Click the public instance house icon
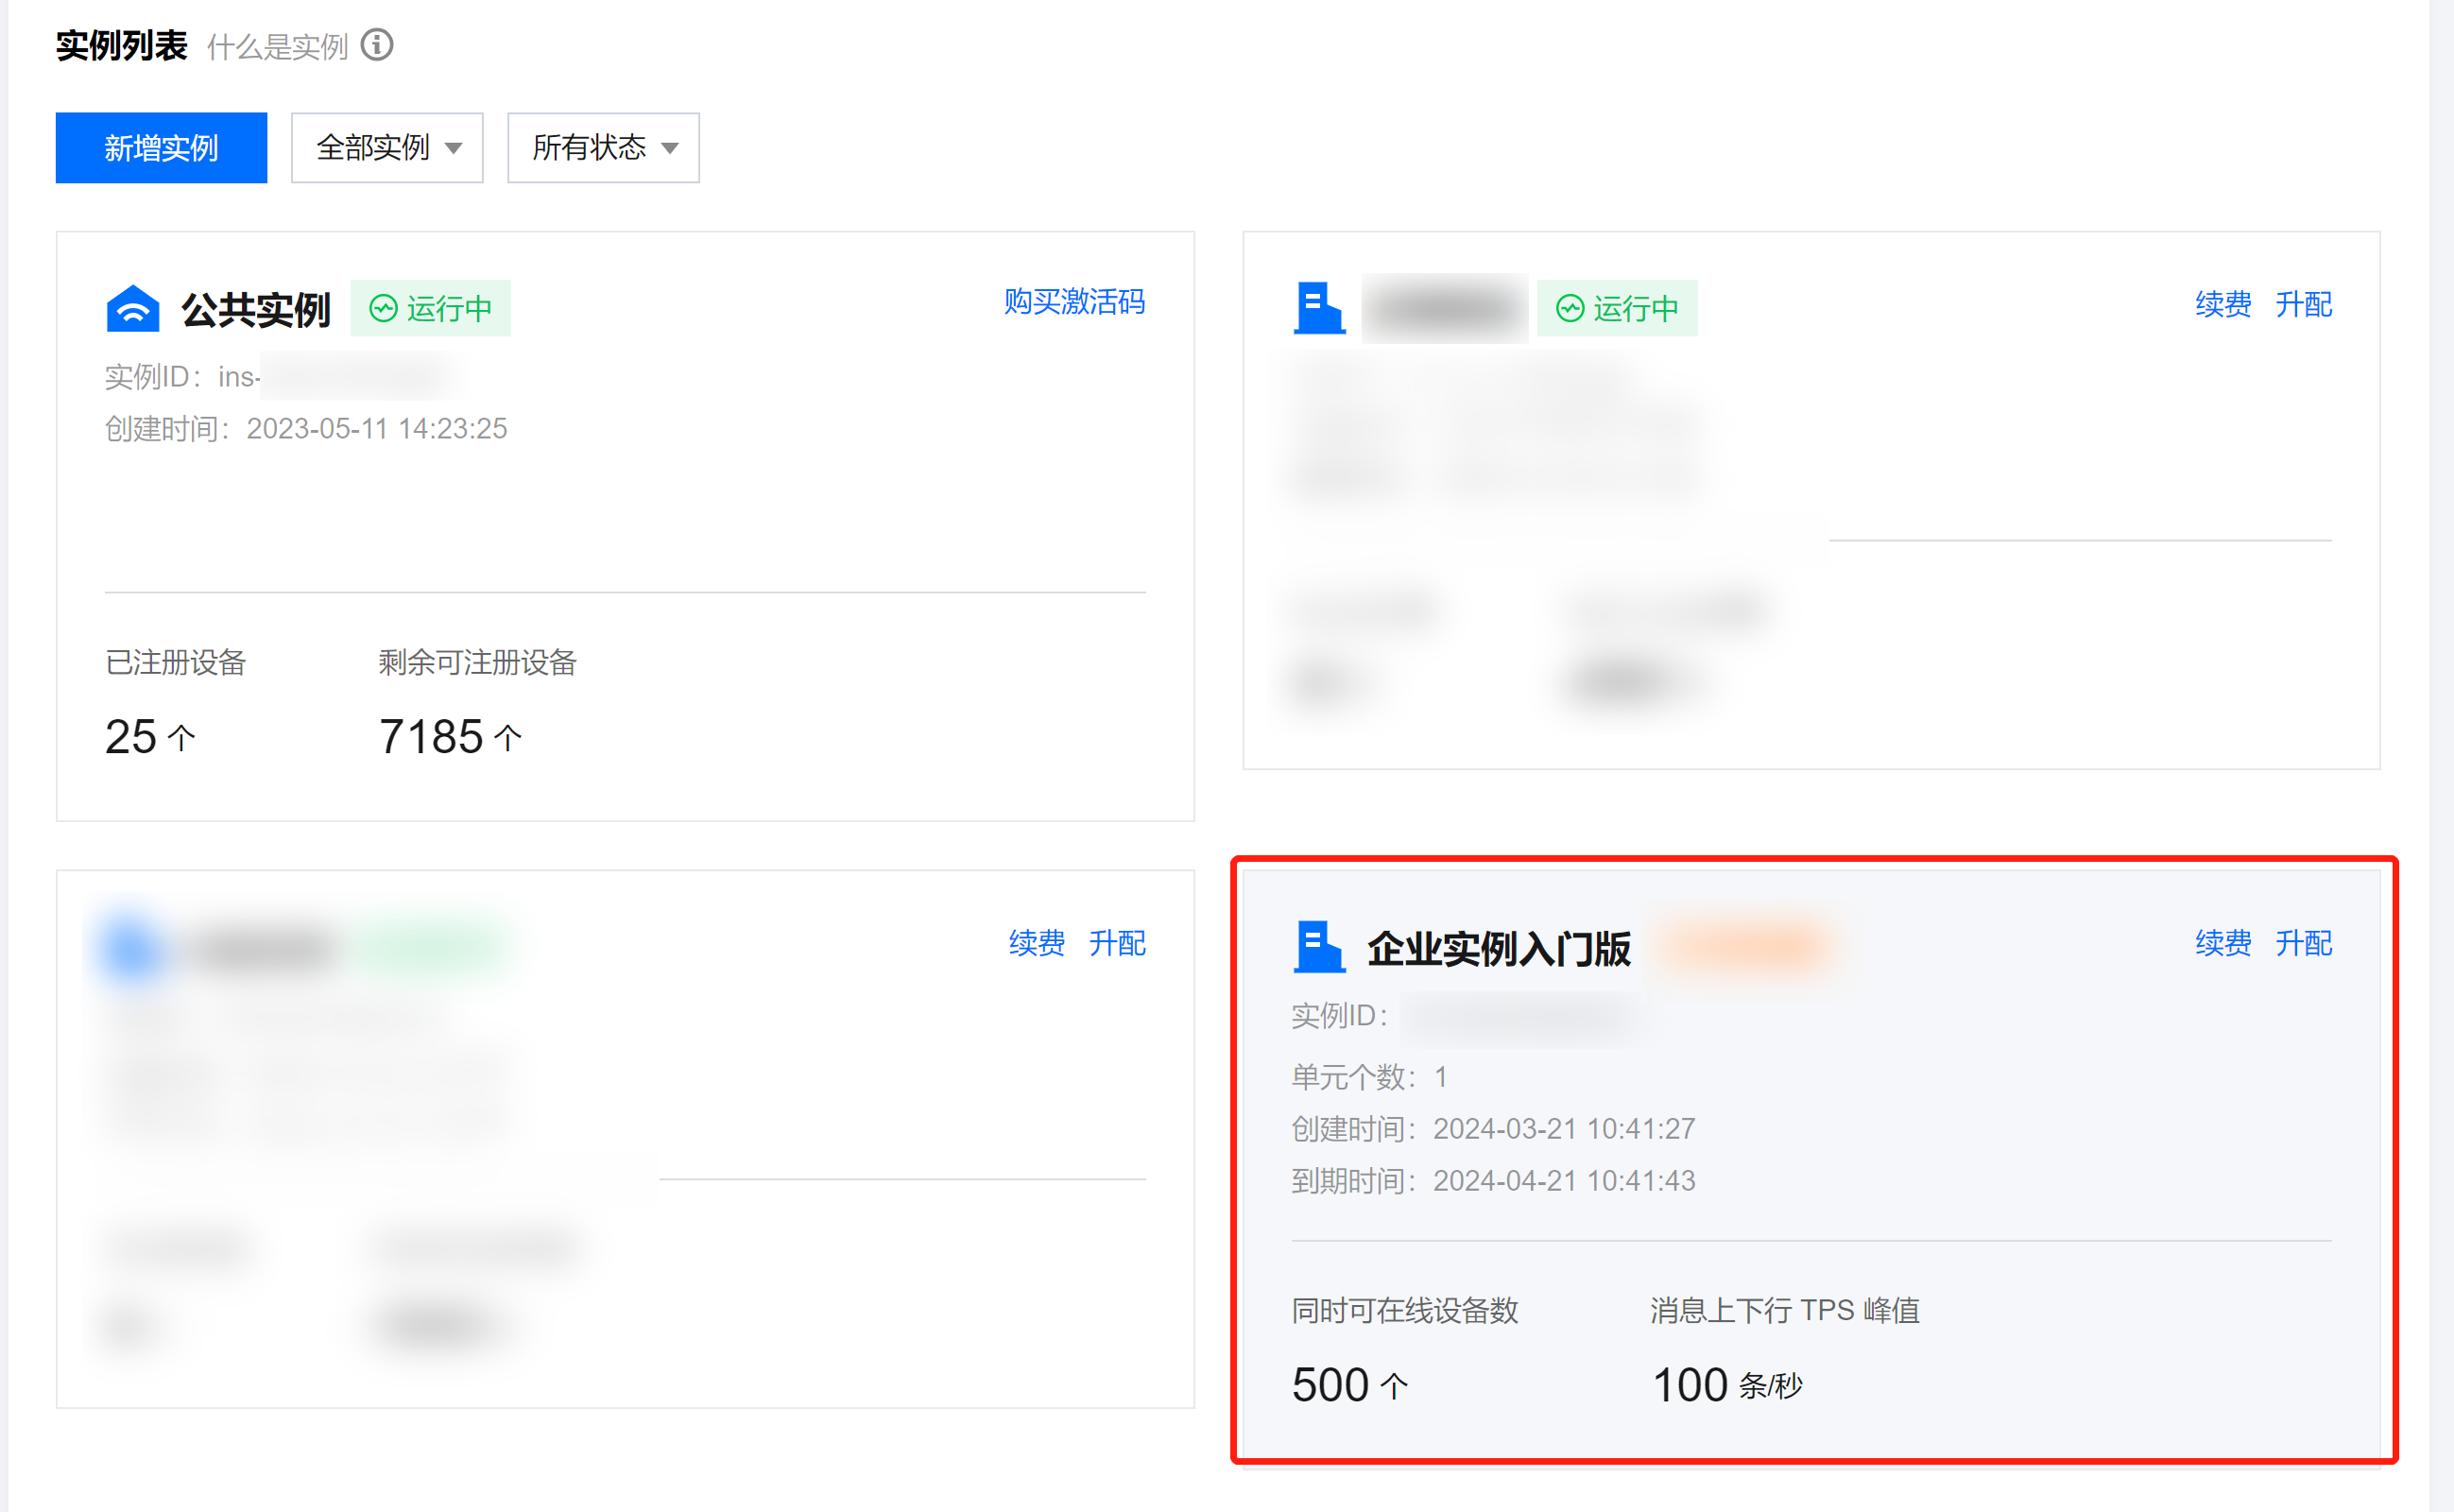 click(x=132, y=308)
